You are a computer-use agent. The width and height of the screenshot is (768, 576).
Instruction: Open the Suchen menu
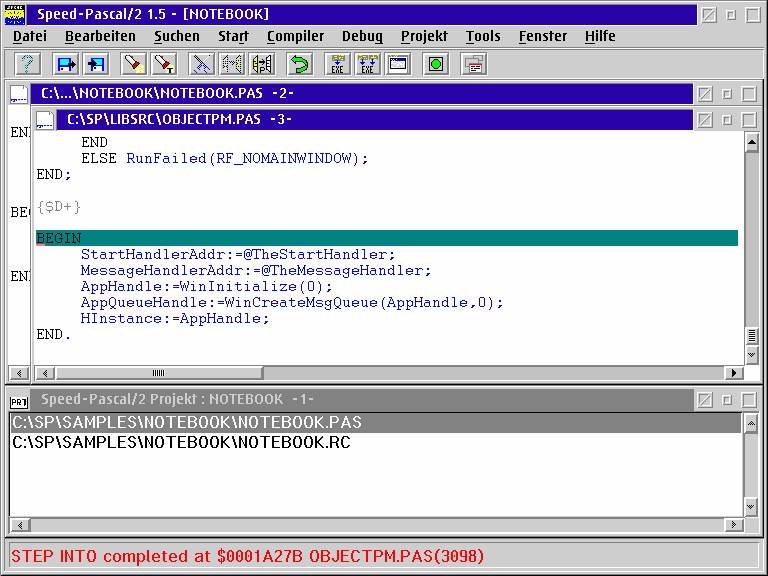click(177, 36)
